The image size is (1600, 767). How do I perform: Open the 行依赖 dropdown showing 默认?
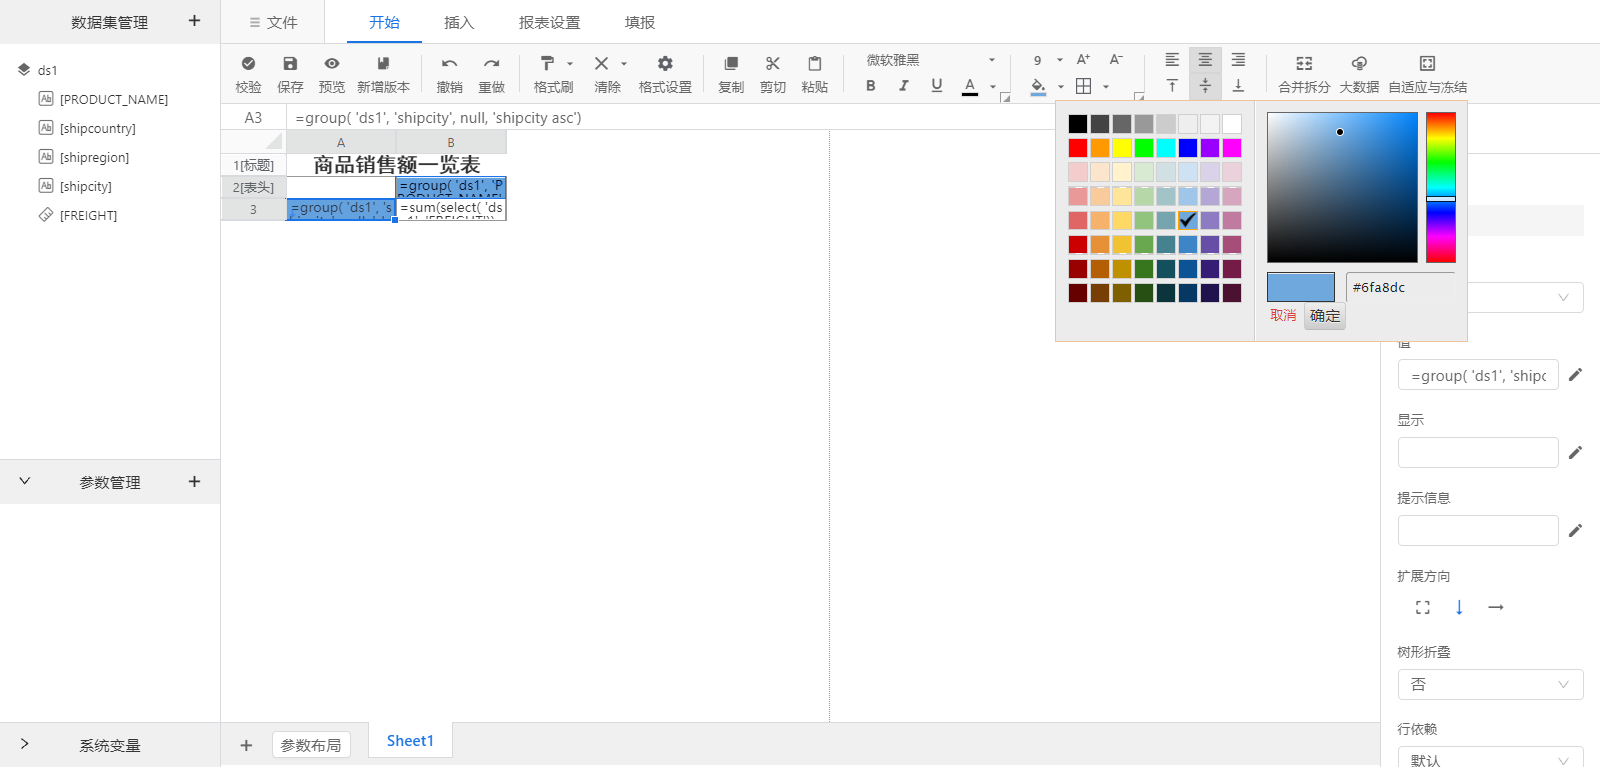tap(1490, 758)
